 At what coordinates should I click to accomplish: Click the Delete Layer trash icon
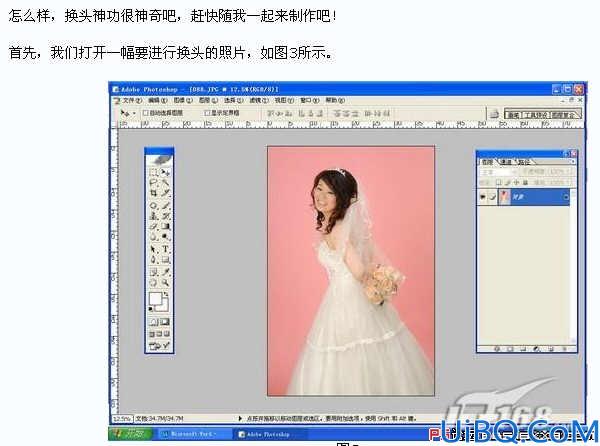[565, 349]
